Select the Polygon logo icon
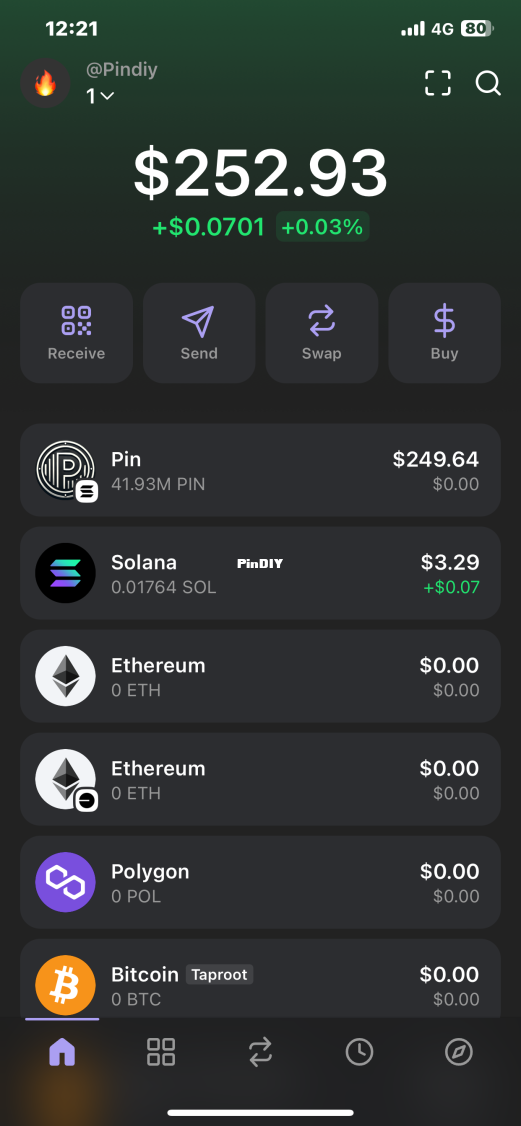521x1126 pixels. click(65, 882)
